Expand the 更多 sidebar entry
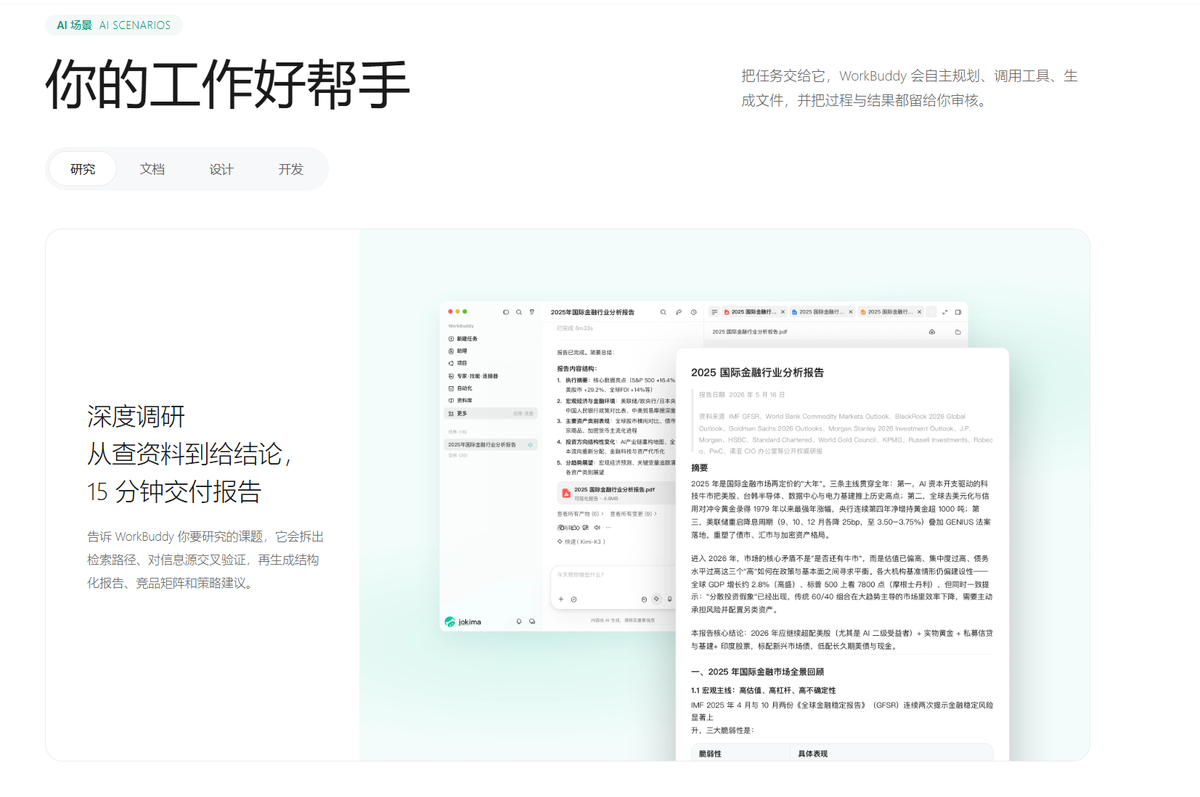Image resolution: width=1200 pixels, height=797 pixels. coord(491,413)
